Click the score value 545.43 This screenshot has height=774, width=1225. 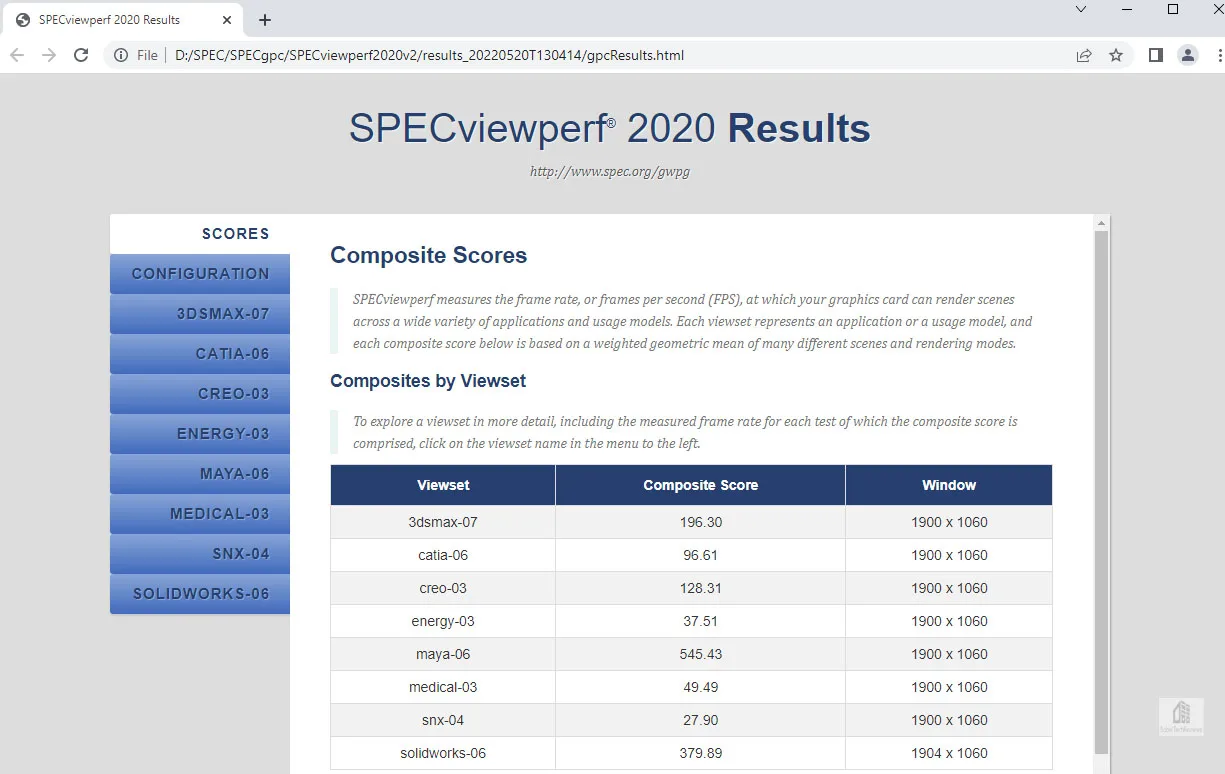pos(700,654)
